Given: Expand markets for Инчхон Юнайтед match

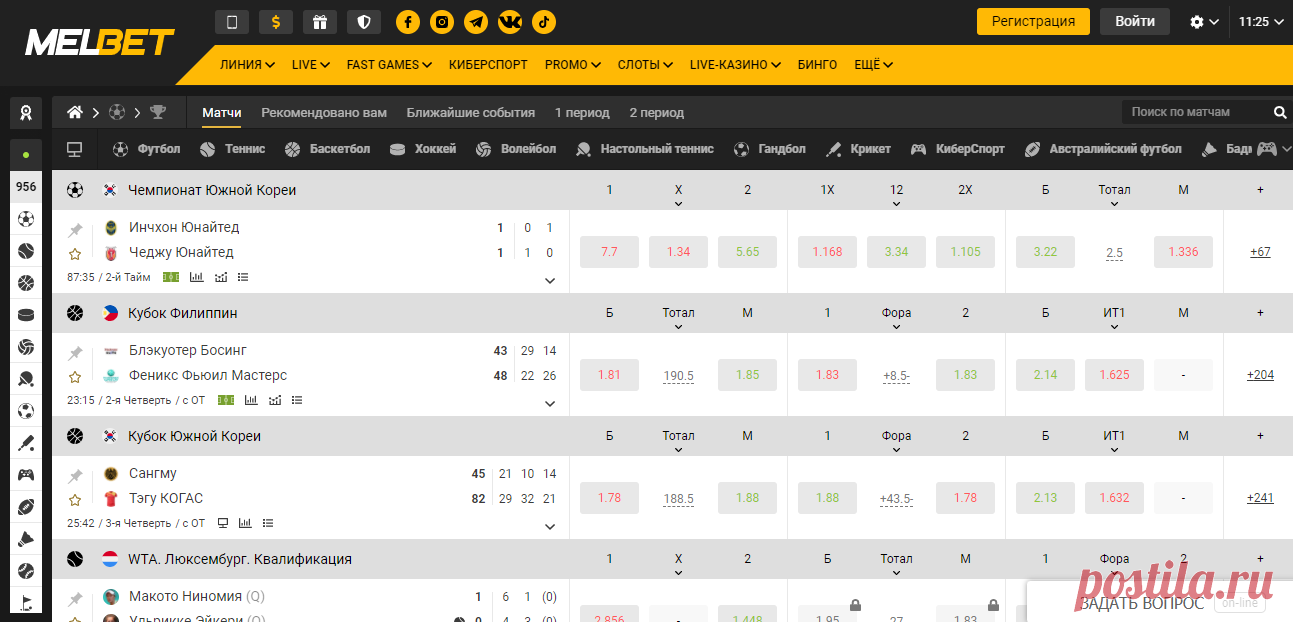Looking at the screenshot, I should click(x=549, y=281).
